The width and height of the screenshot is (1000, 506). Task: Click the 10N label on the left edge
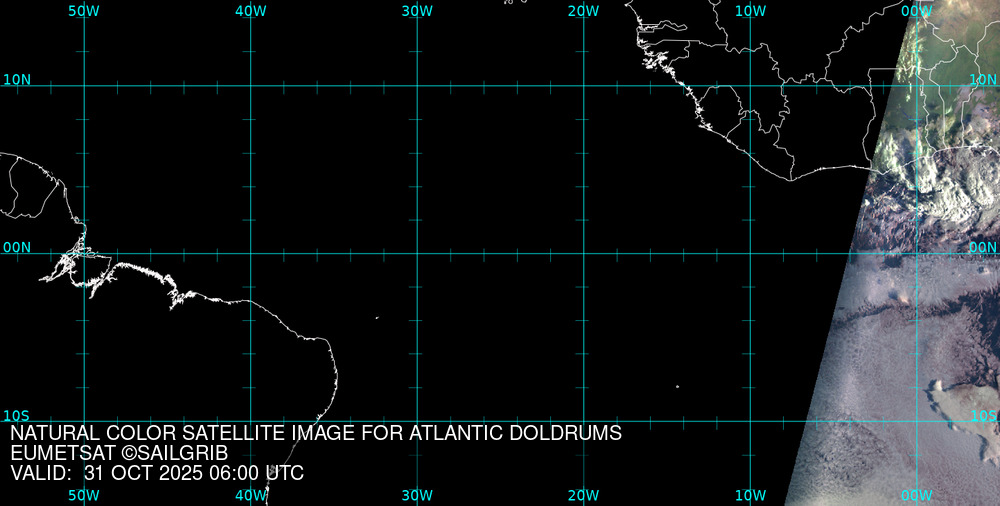[x=17, y=79]
